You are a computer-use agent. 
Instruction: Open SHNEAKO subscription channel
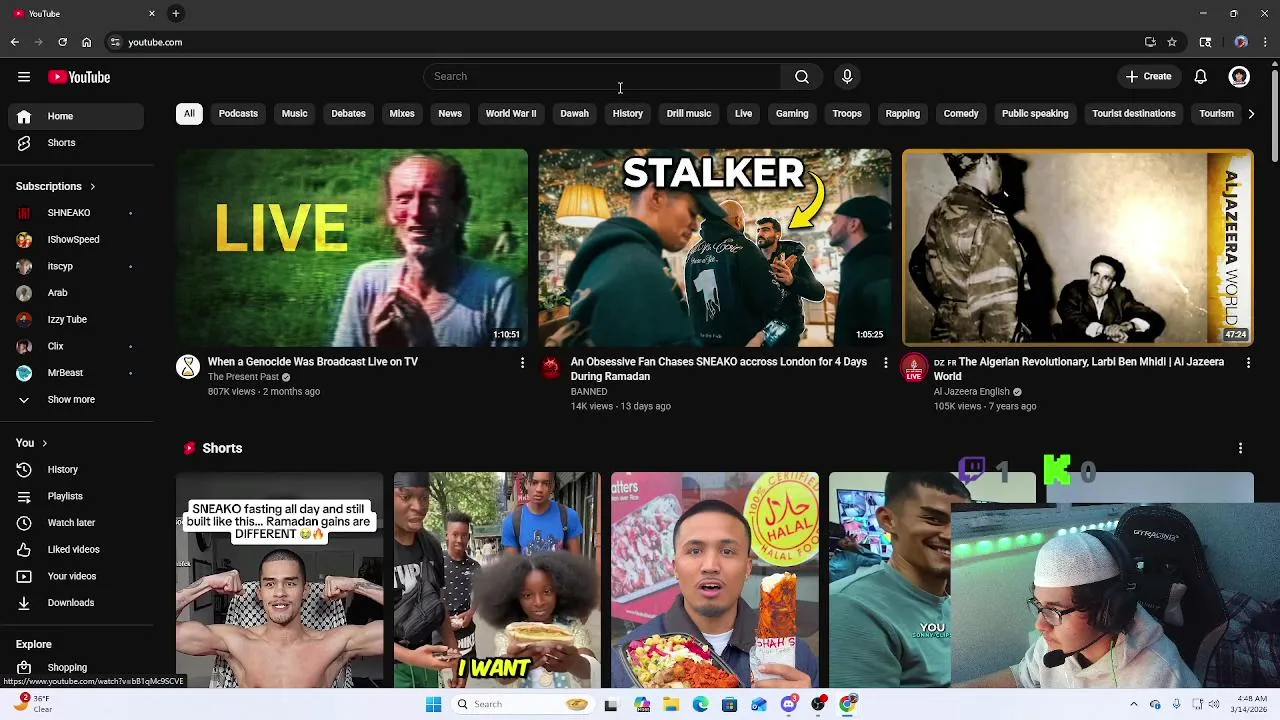pos(77,213)
